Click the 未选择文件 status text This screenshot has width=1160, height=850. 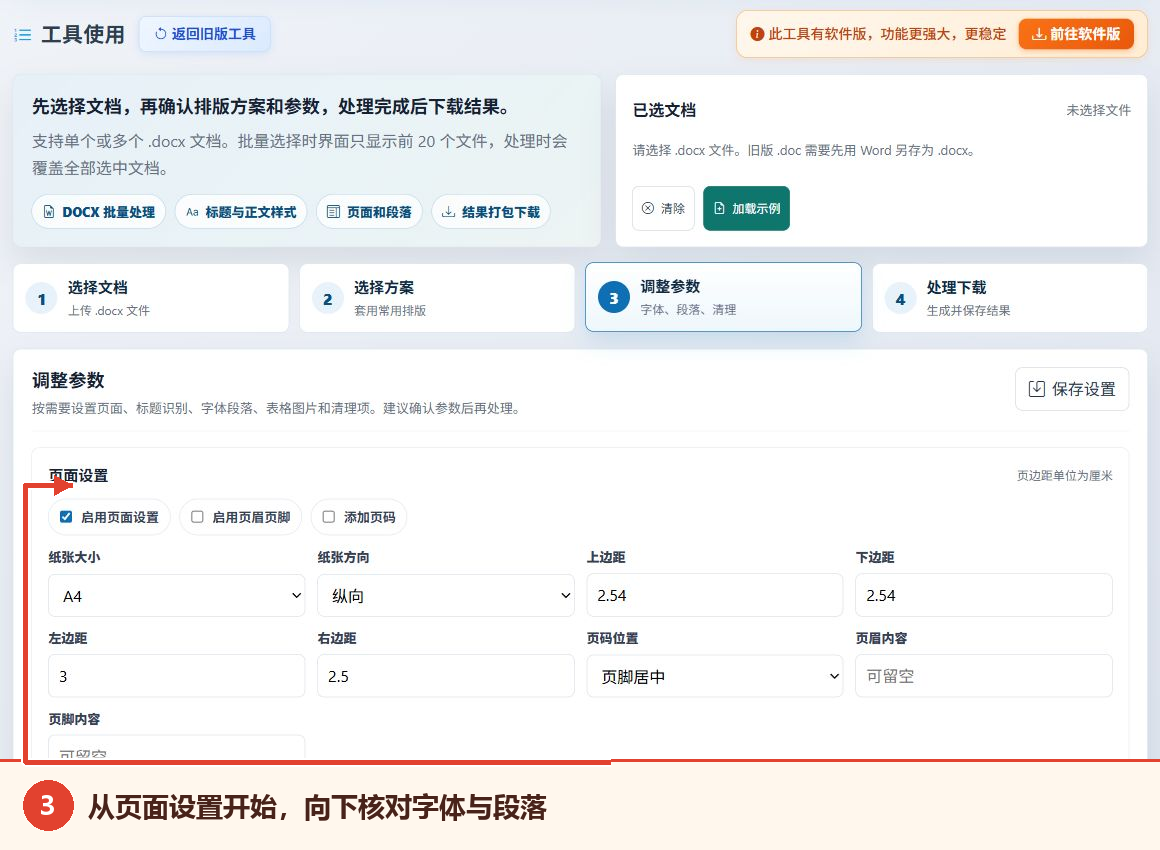coord(1098,110)
